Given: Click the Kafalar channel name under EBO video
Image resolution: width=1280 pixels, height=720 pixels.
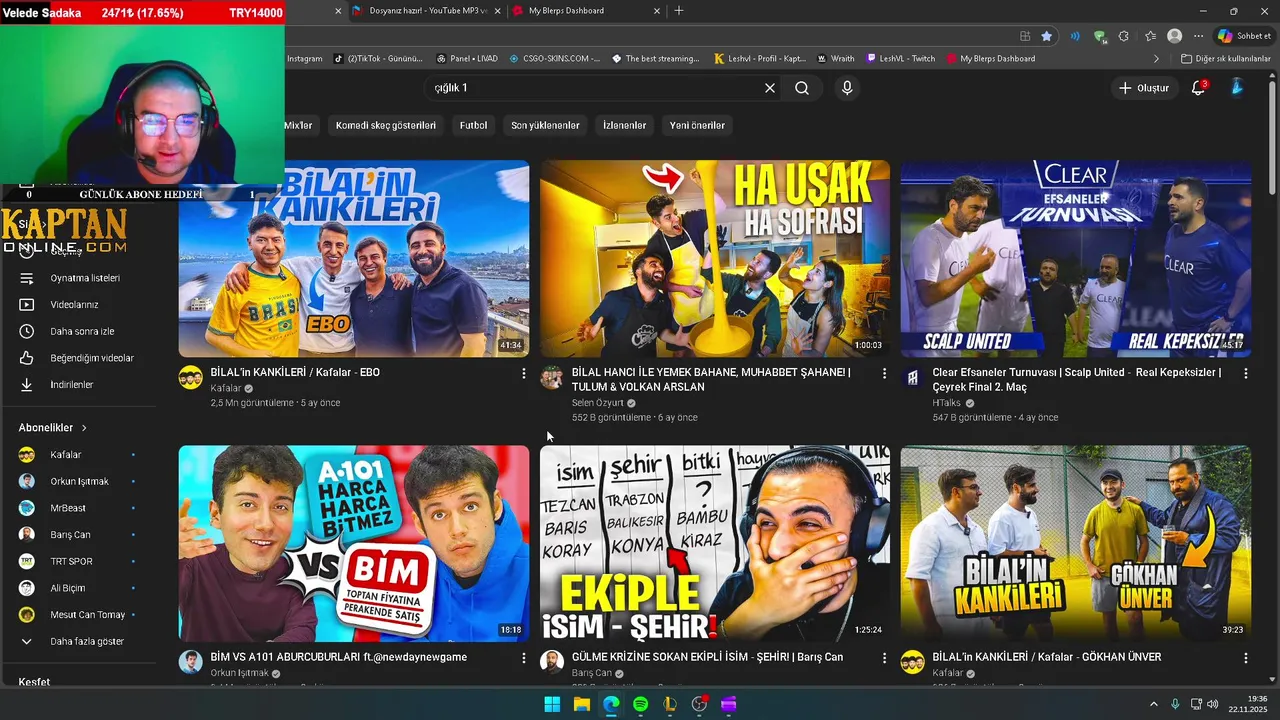Looking at the screenshot, I should 226,388.
